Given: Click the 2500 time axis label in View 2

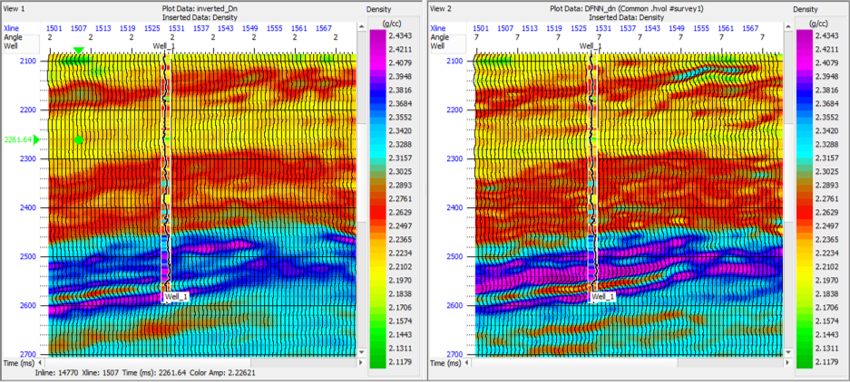Looking at the screenshot, I should (454, 256).
